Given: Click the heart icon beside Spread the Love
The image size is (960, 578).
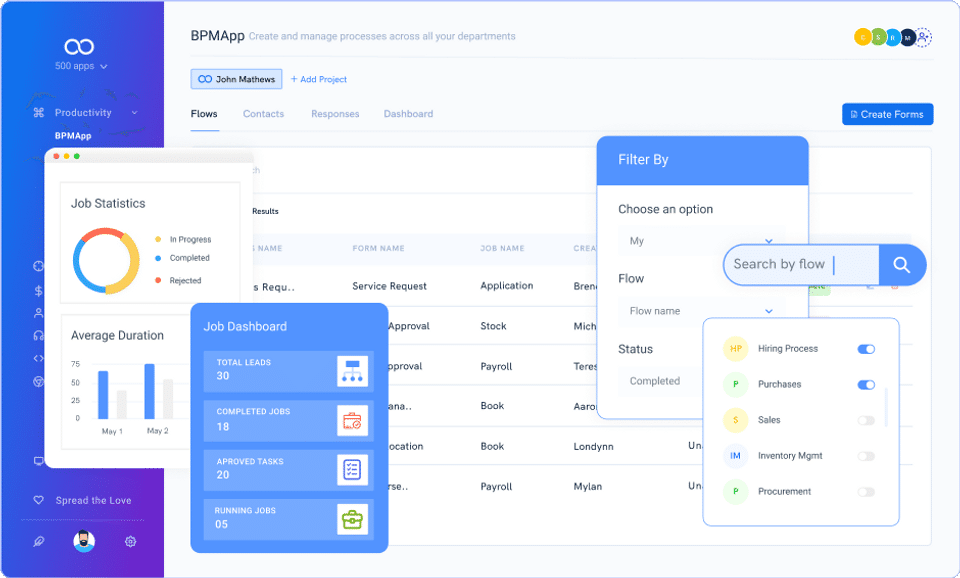Looking at the screenshot, I should coord(39,500).
